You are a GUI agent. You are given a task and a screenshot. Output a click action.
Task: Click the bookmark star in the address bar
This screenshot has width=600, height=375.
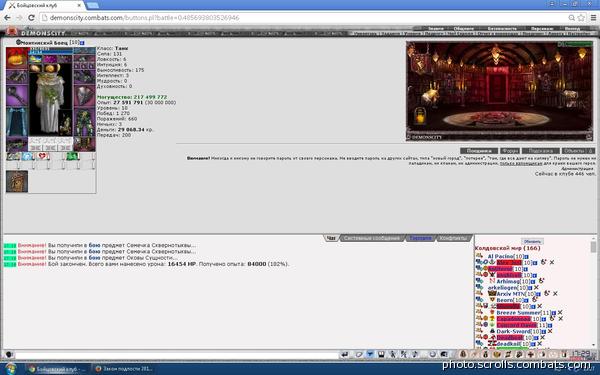[581, 18]
